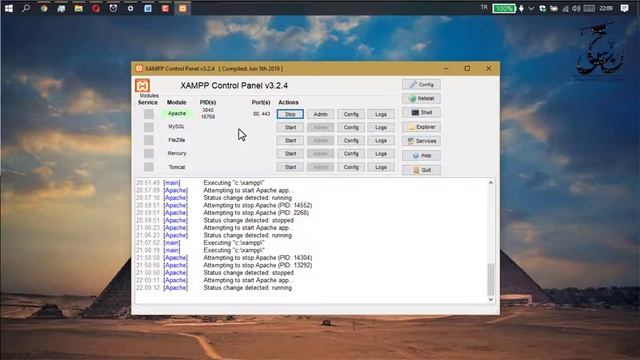Viewport: 640px width, 360px height.
Task: Open the Settings gear in the taskbar
Action: [x=131, y=8]
